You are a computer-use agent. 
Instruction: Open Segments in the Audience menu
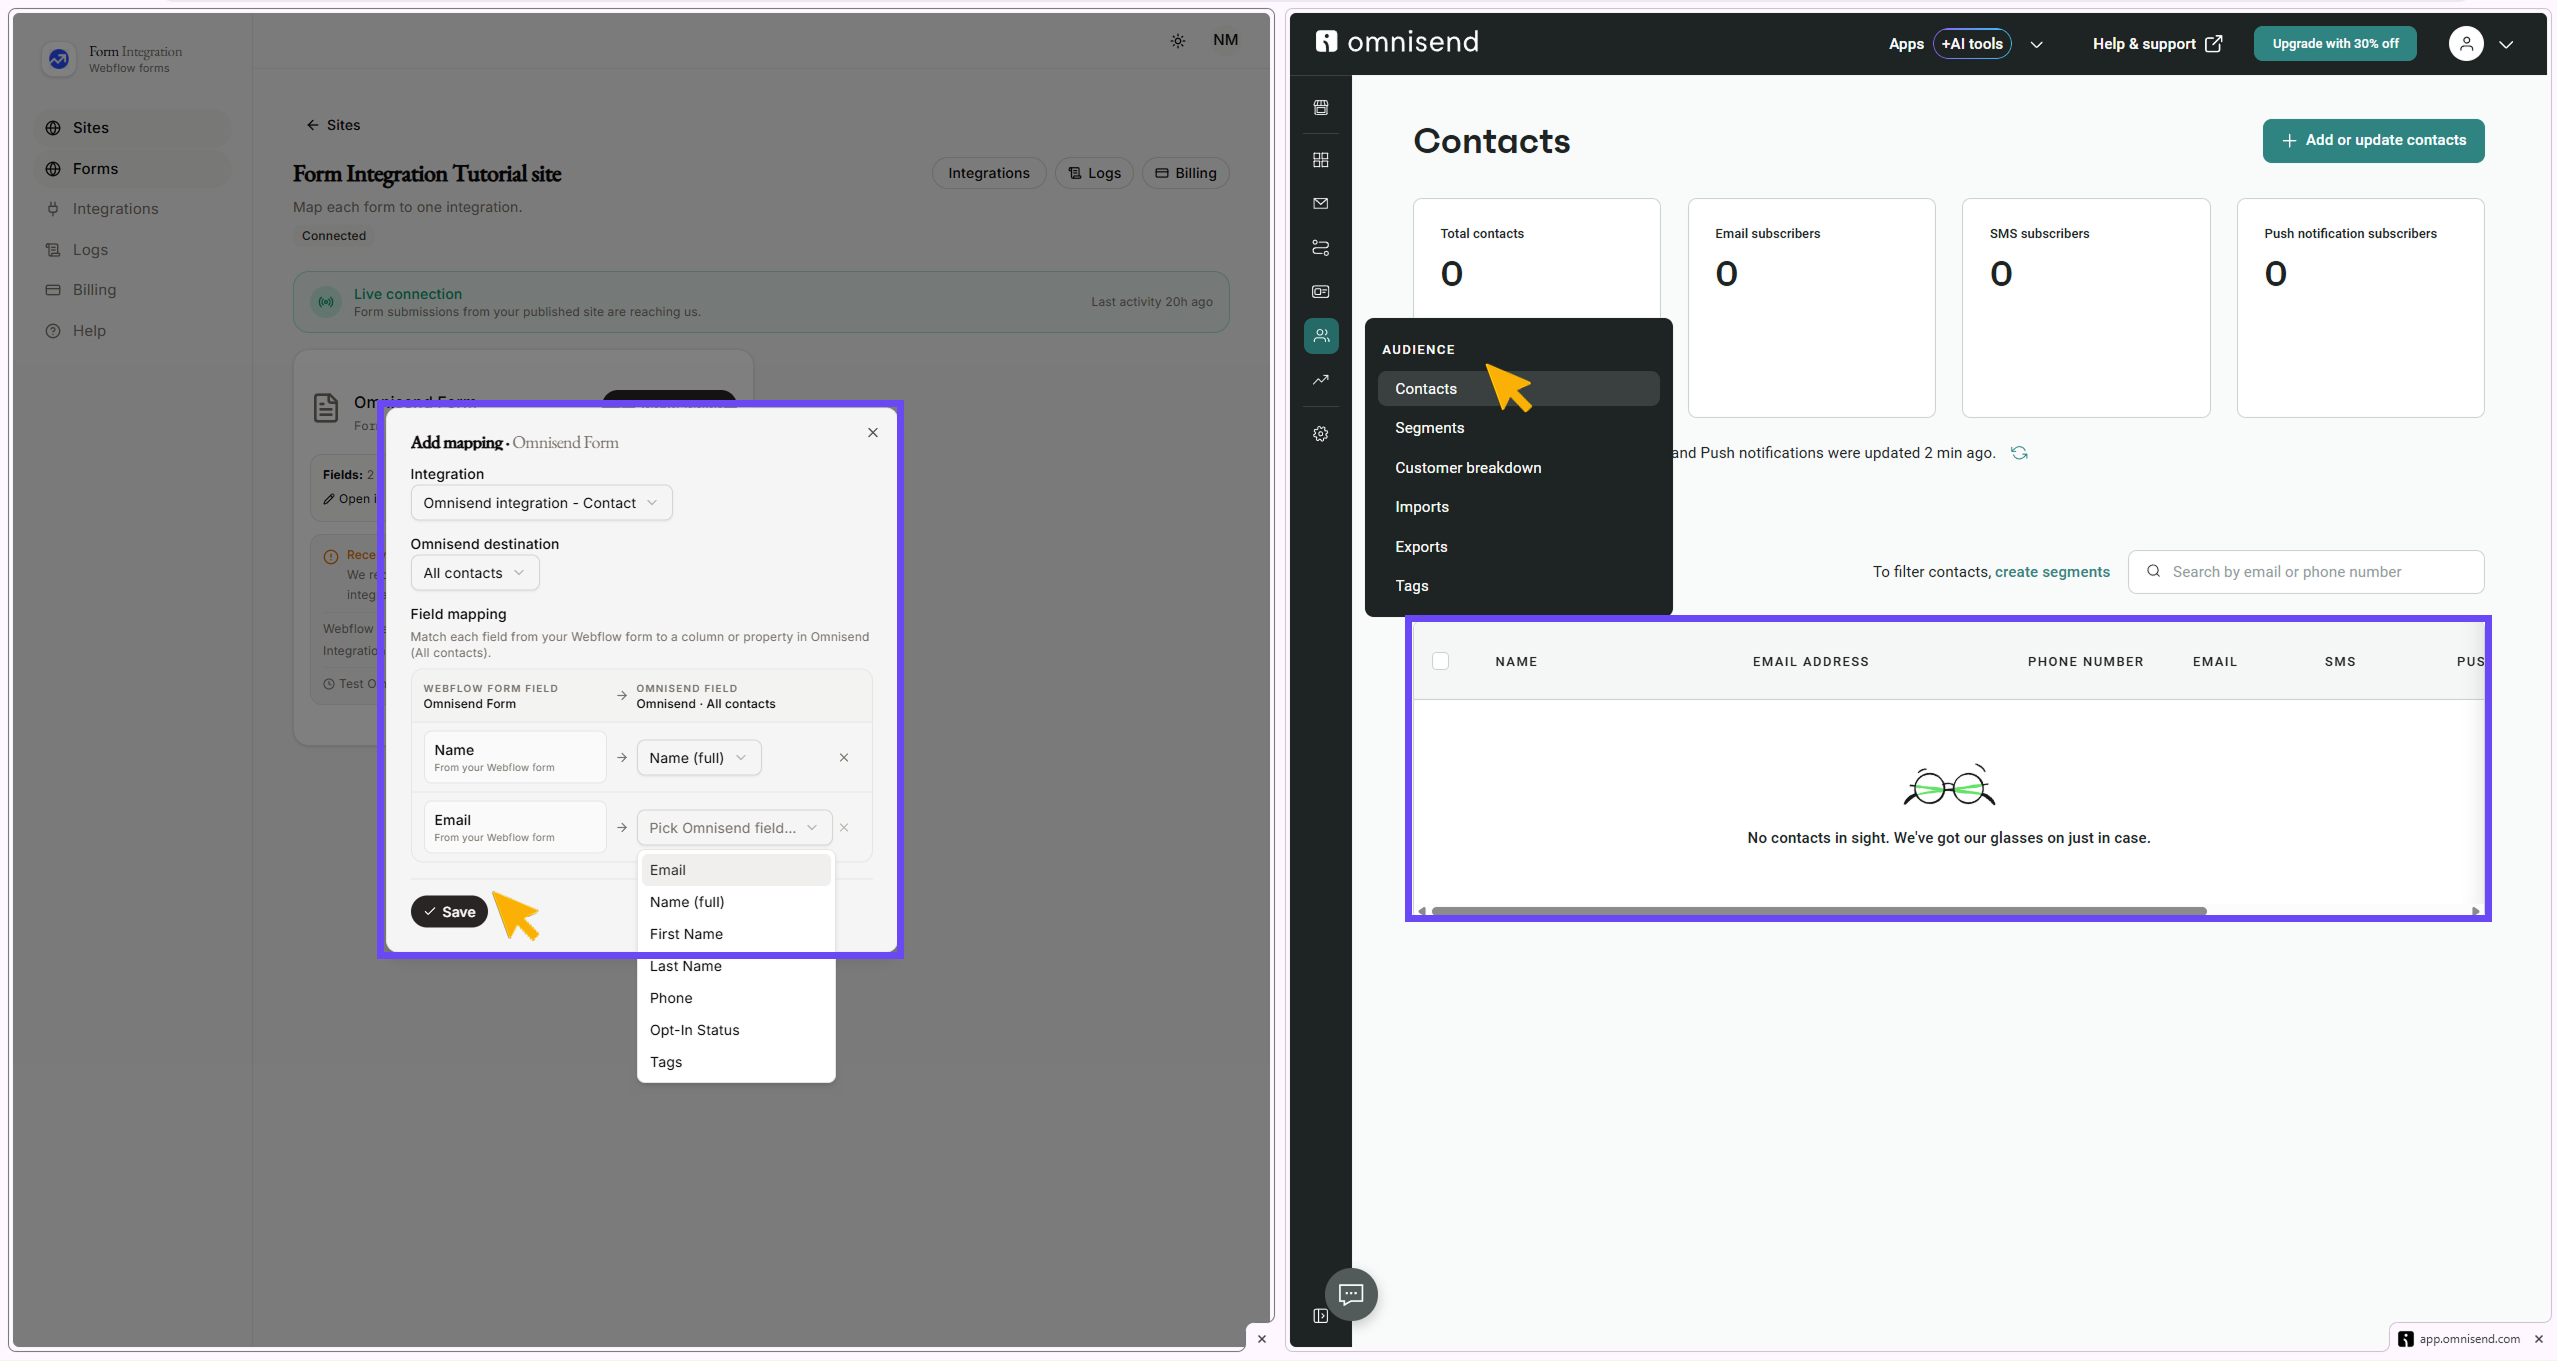coord(1518,428)
